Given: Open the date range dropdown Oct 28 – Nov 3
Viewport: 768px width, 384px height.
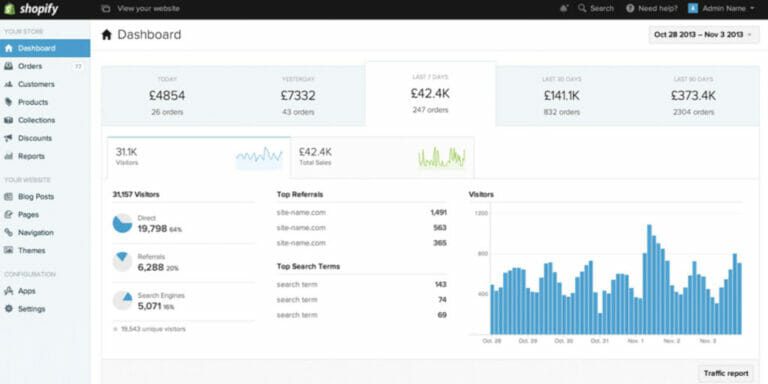Looking at the screenshot, I should pos(704,35).
